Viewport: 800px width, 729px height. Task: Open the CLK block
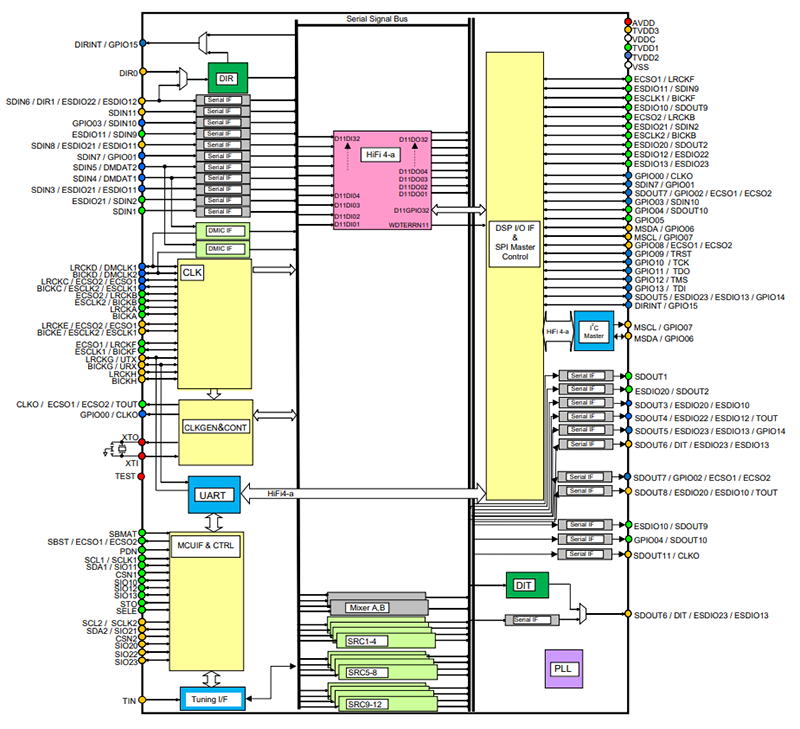coord(192,272)
